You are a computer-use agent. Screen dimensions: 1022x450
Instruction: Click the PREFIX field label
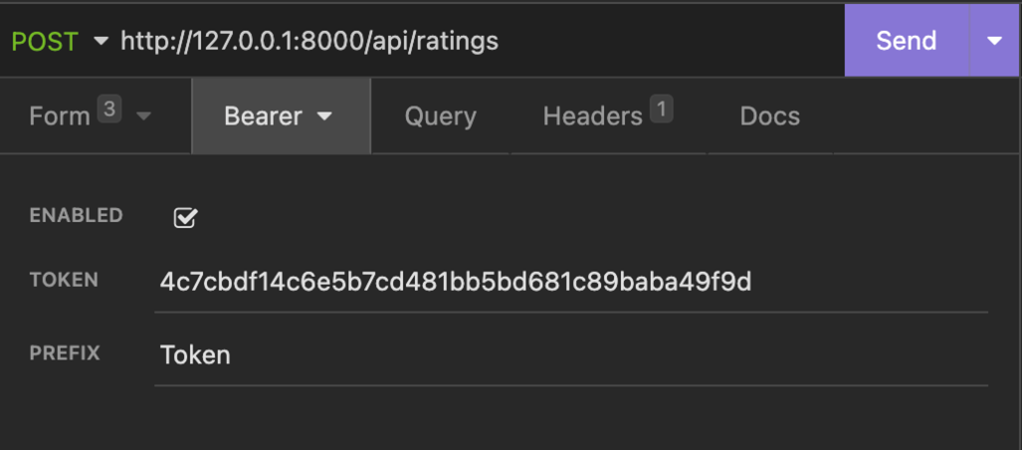click(x=65, y=353)
